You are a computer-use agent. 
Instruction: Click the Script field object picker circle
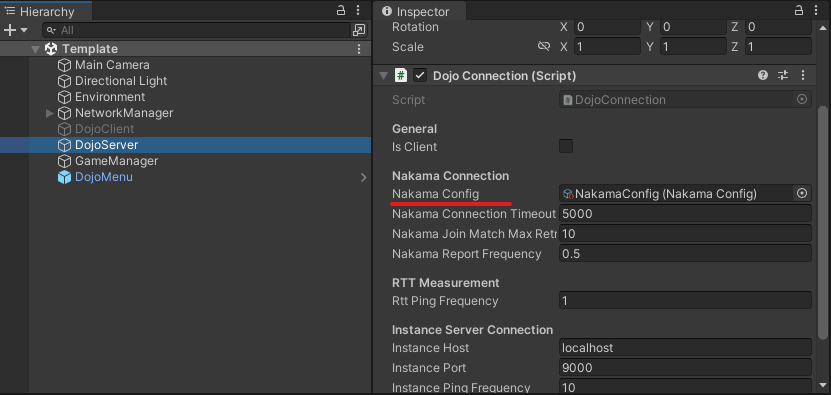(x=802, y=100)
